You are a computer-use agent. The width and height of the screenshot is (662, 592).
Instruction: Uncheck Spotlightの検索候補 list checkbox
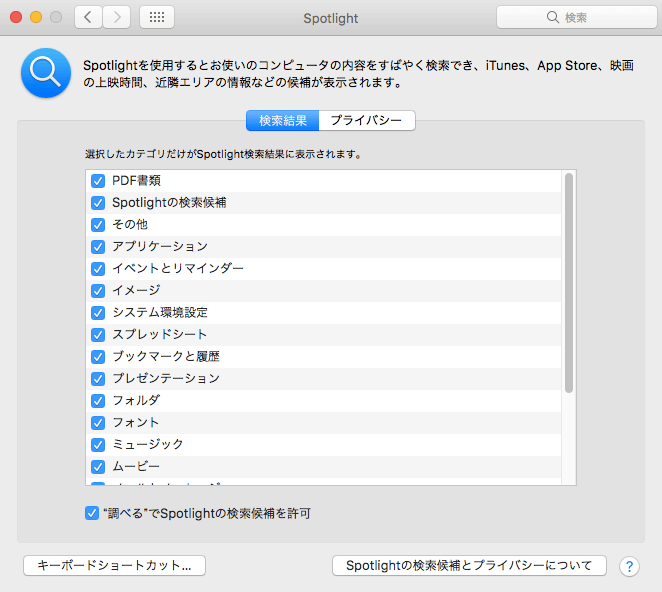[98, 203]
